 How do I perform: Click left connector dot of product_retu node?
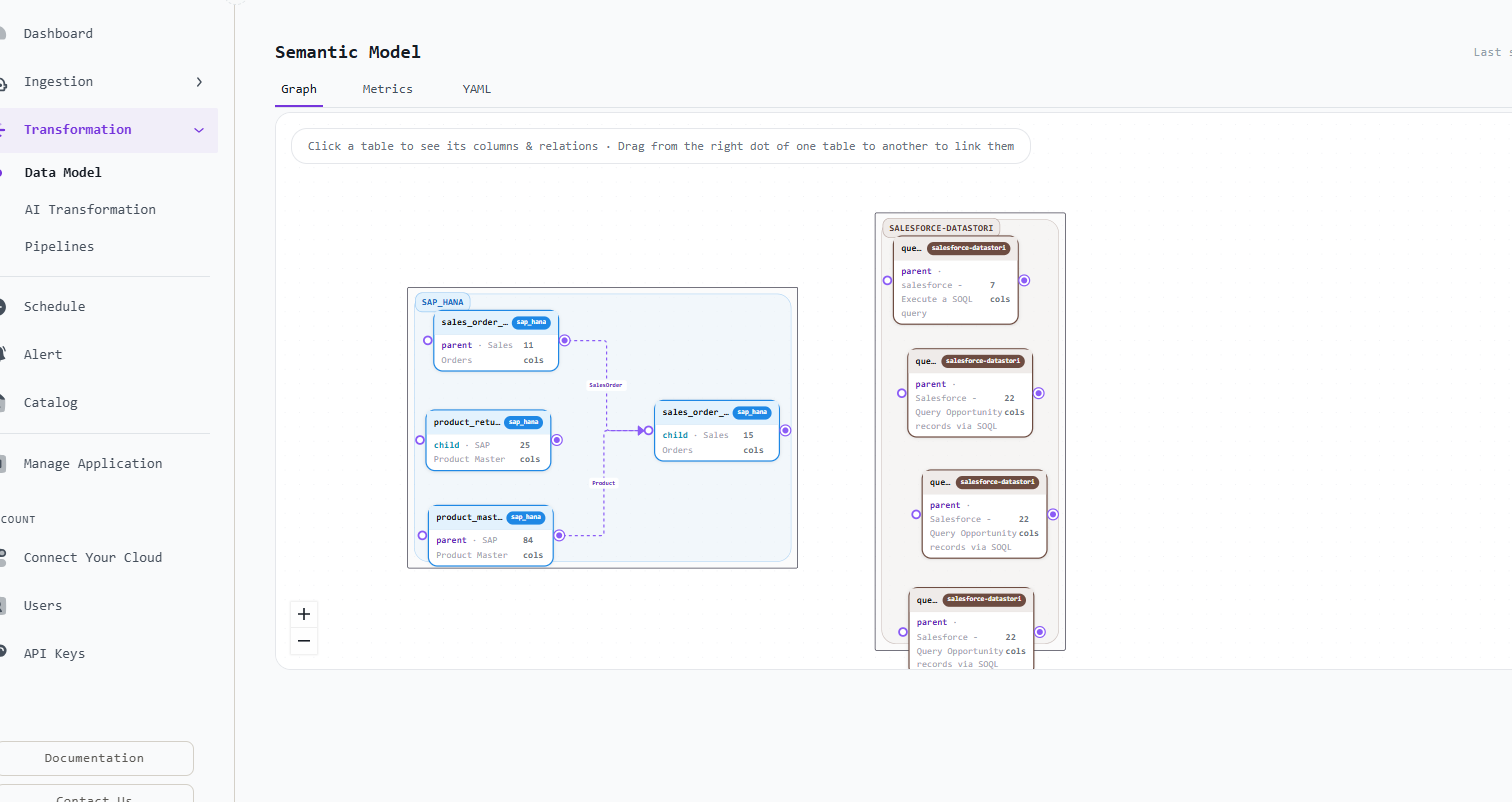pos(420,440)
